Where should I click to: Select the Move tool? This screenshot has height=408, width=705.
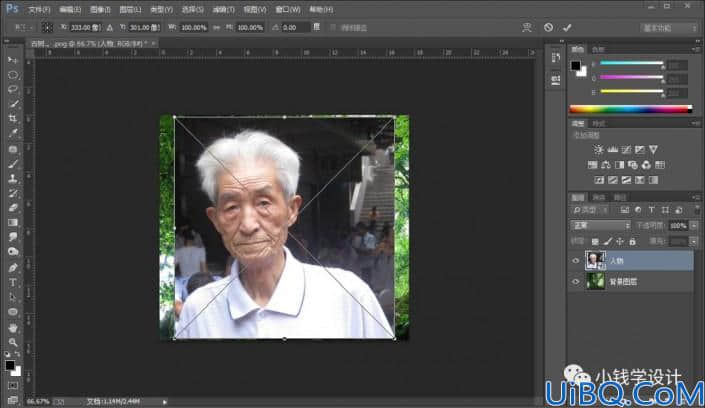tap(13, 60)
